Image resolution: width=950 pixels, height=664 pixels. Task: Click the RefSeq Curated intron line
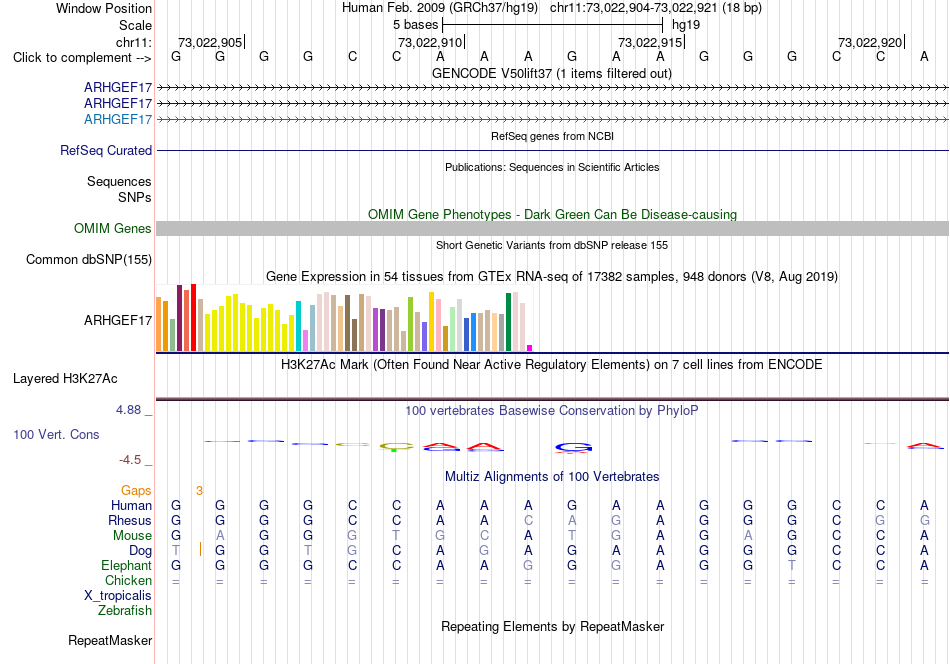(552, 150)
